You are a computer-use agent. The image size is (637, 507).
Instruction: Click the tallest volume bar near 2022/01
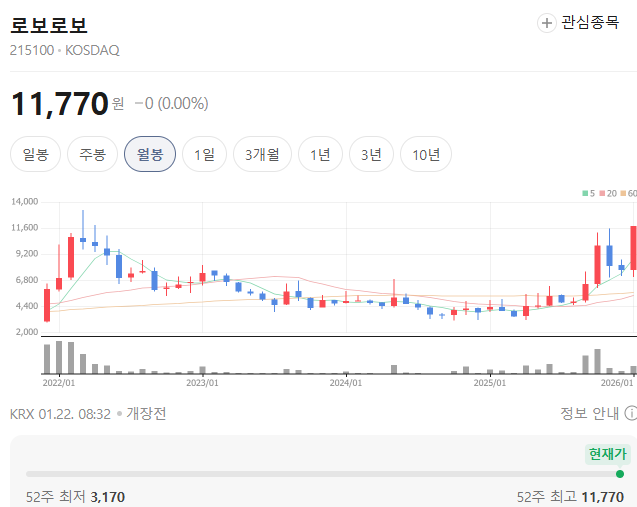coord(59,357)
